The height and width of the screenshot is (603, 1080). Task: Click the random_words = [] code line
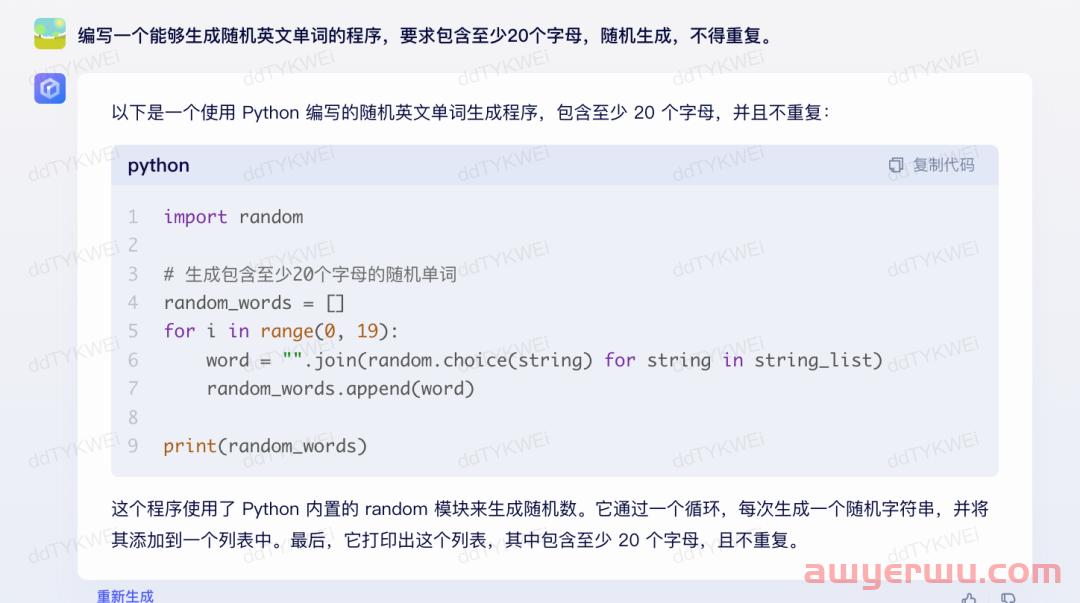coord(253,303)
